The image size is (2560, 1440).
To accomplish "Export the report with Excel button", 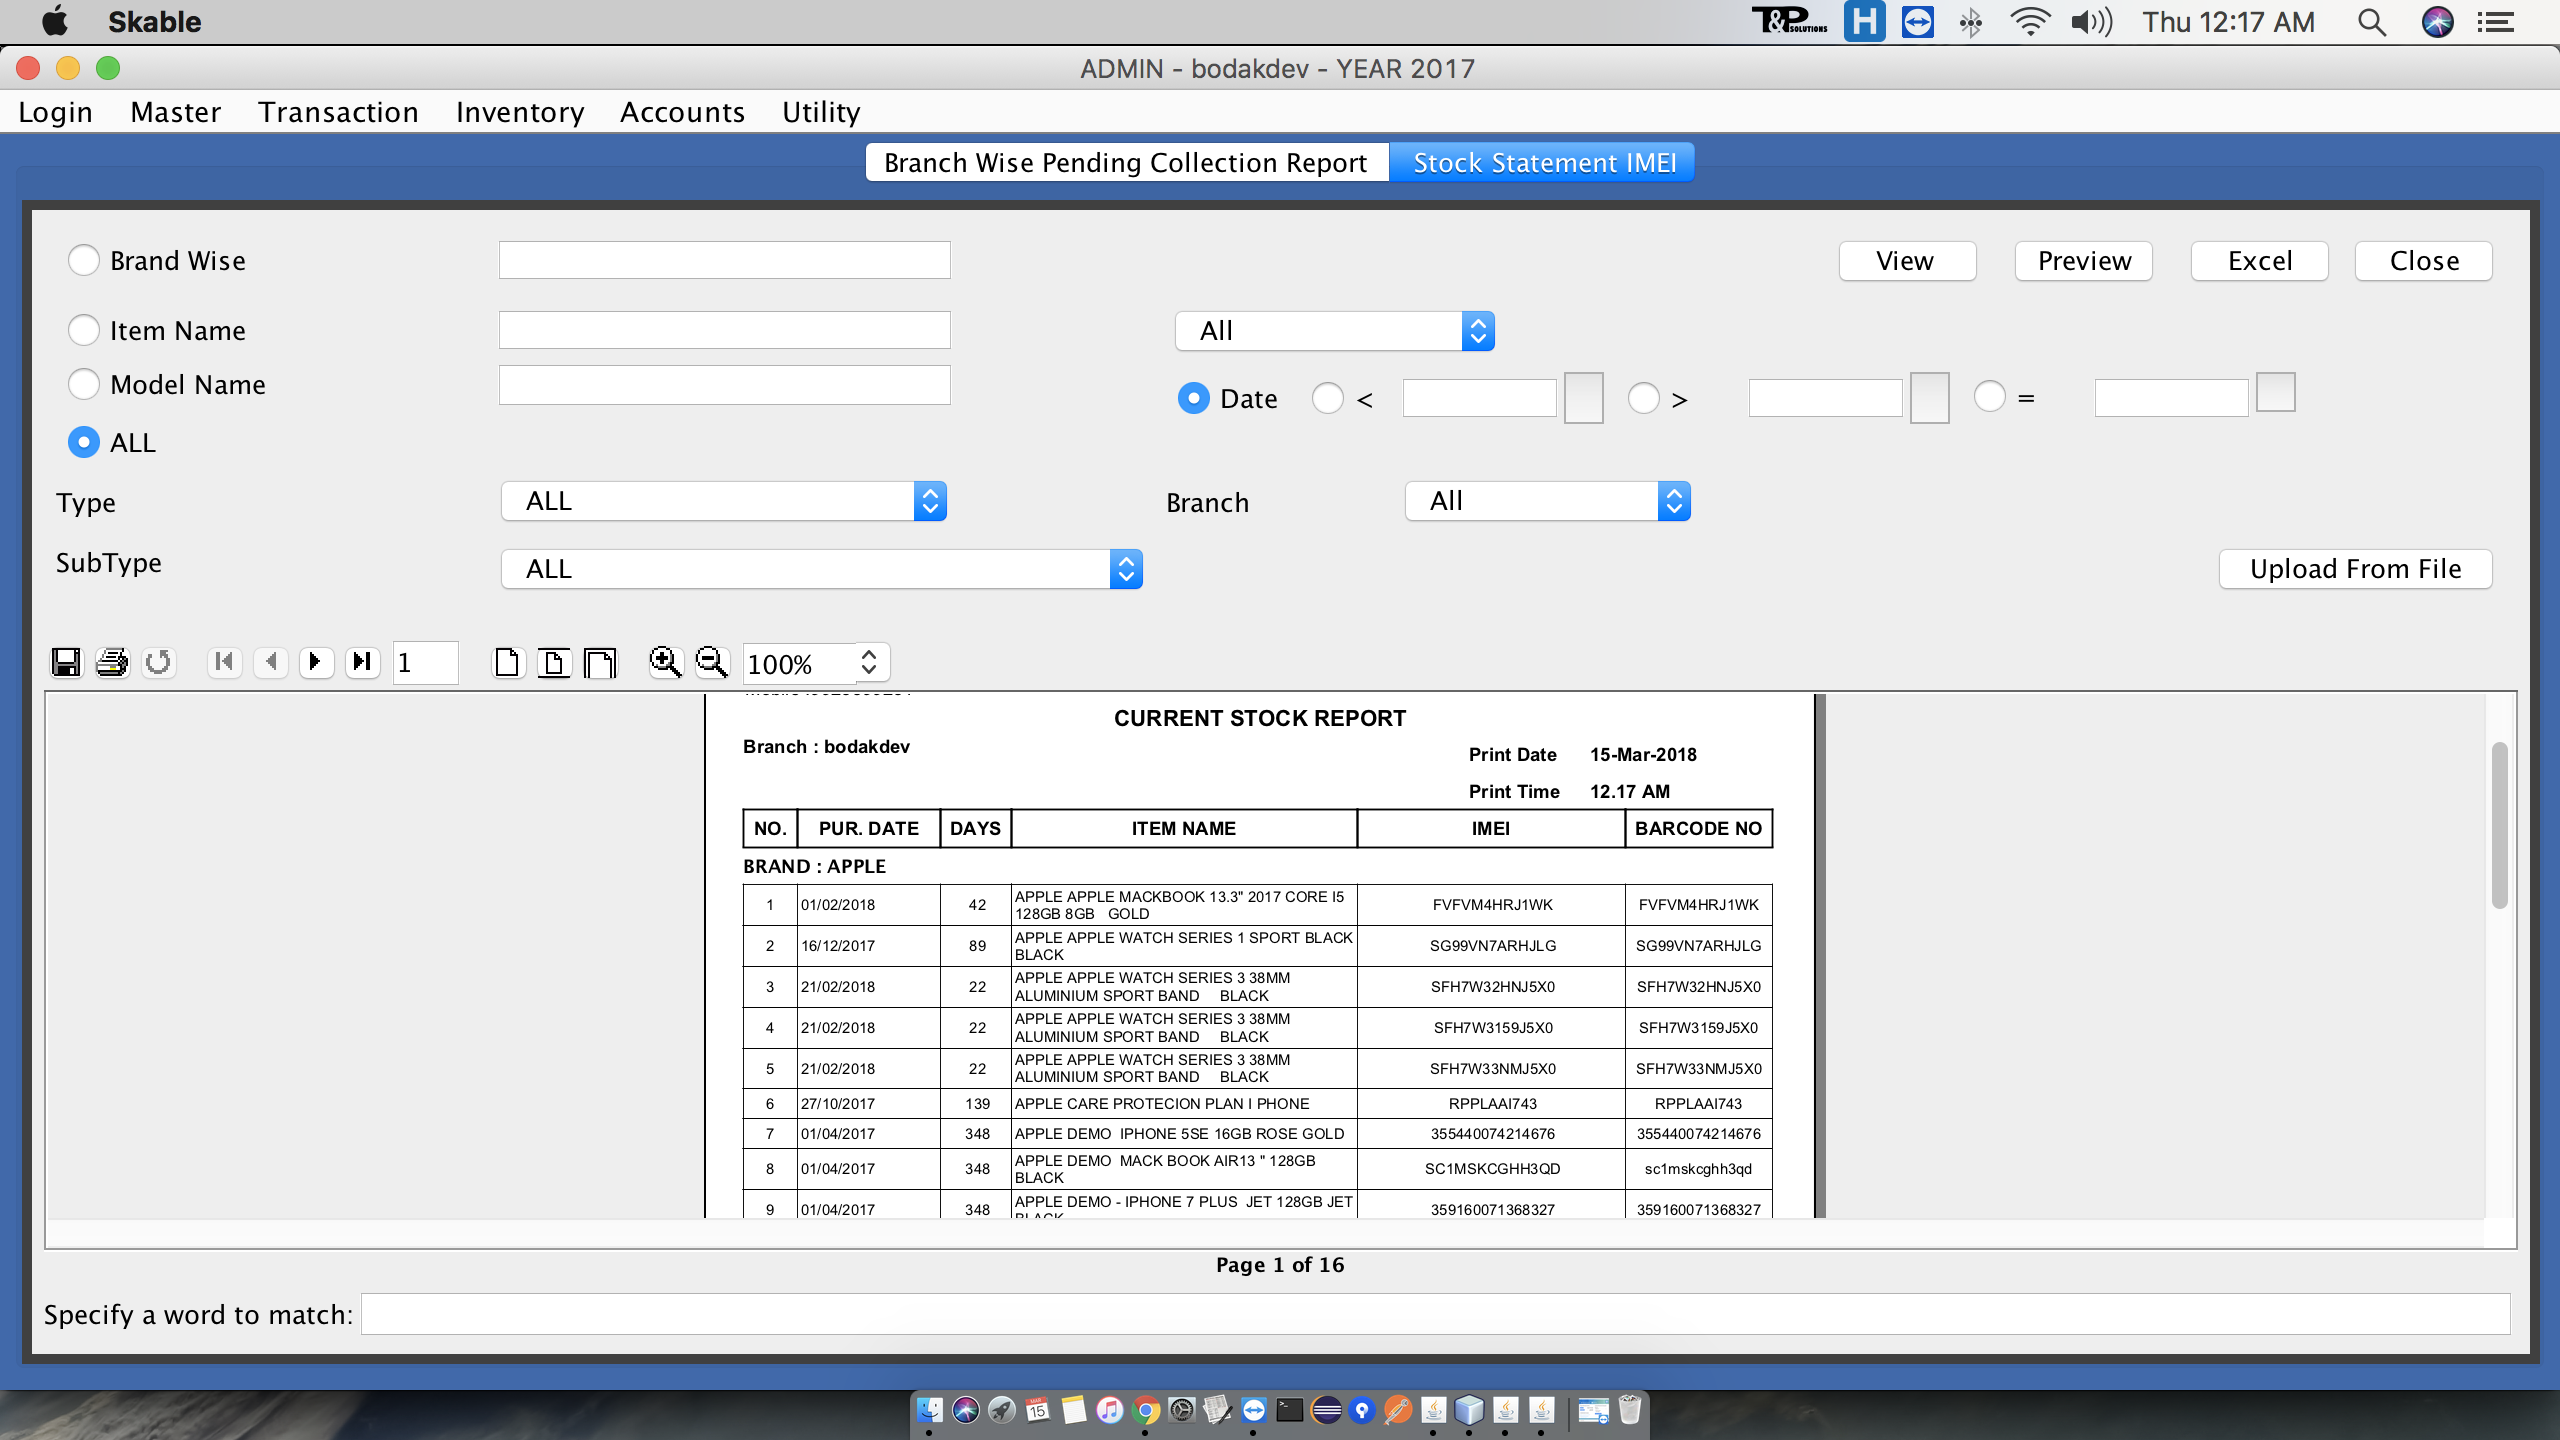I will click(x=2260, y=261).
